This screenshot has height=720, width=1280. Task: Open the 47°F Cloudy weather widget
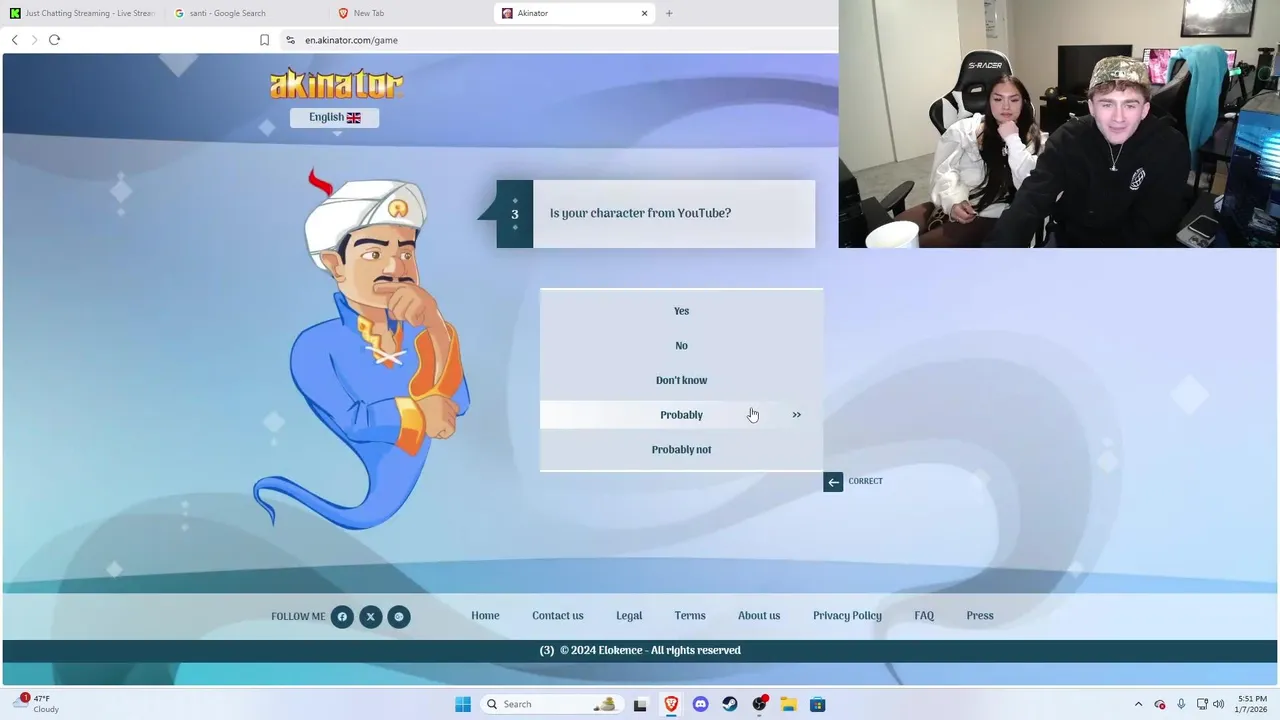click(37, 704)
